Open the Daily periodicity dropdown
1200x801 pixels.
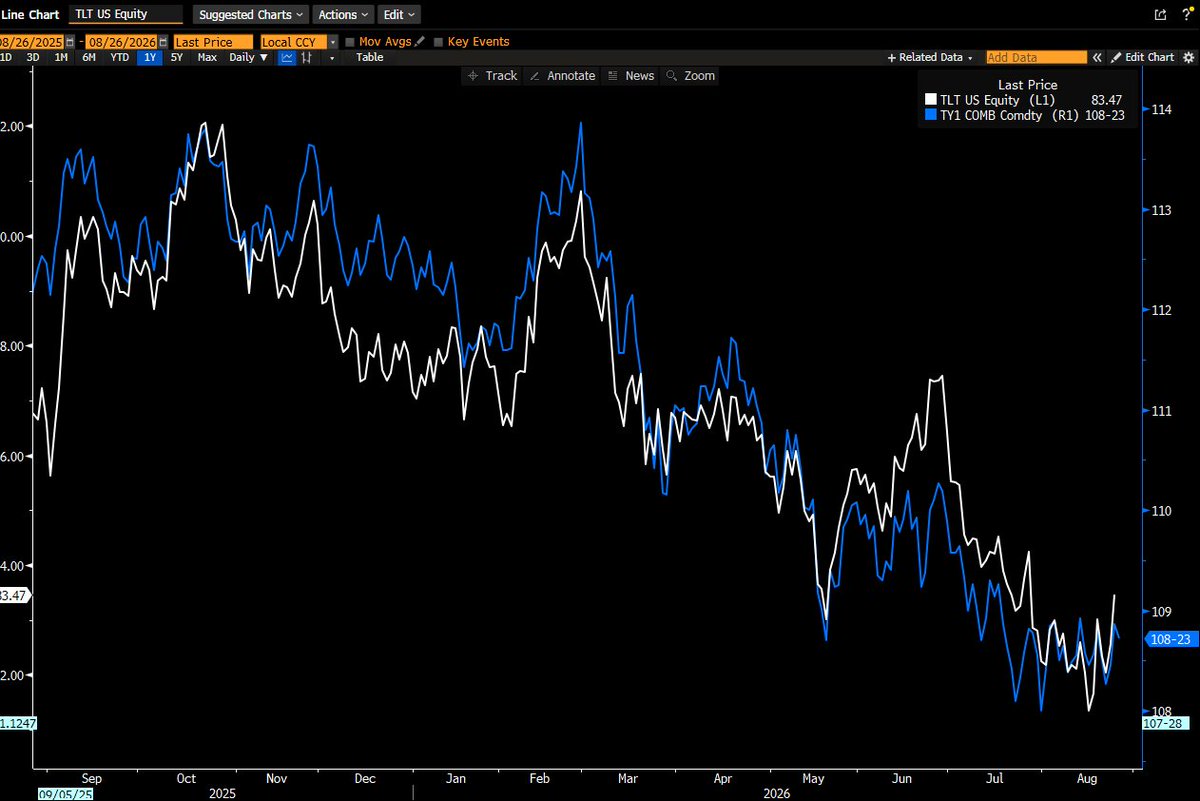coord(248,57)
